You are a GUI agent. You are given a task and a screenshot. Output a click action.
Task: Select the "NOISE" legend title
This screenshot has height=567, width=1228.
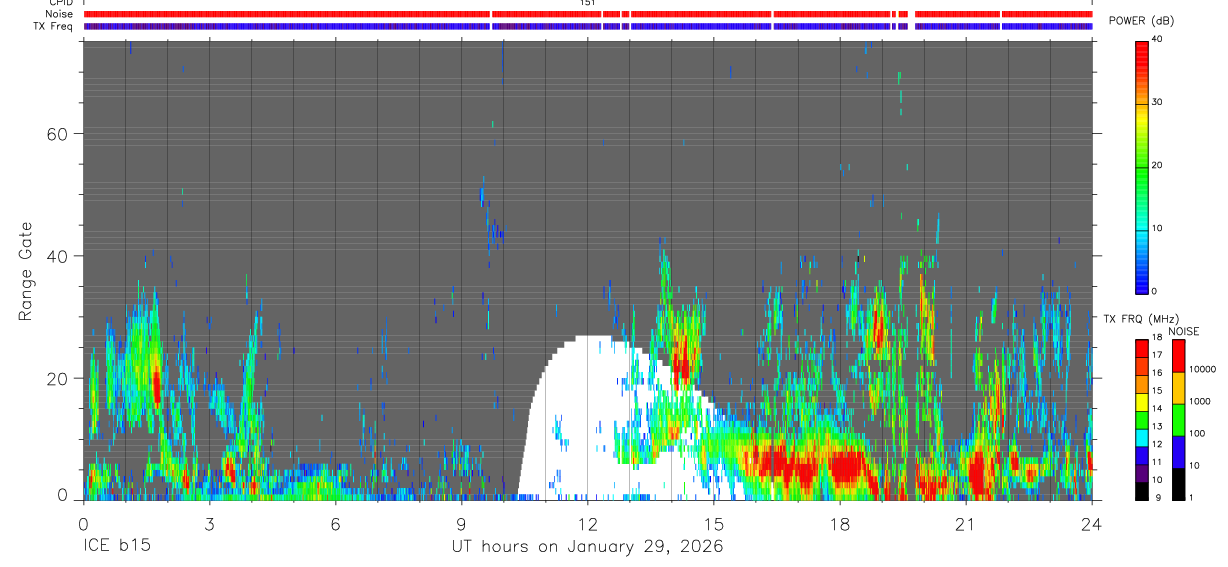point(1183,331)
